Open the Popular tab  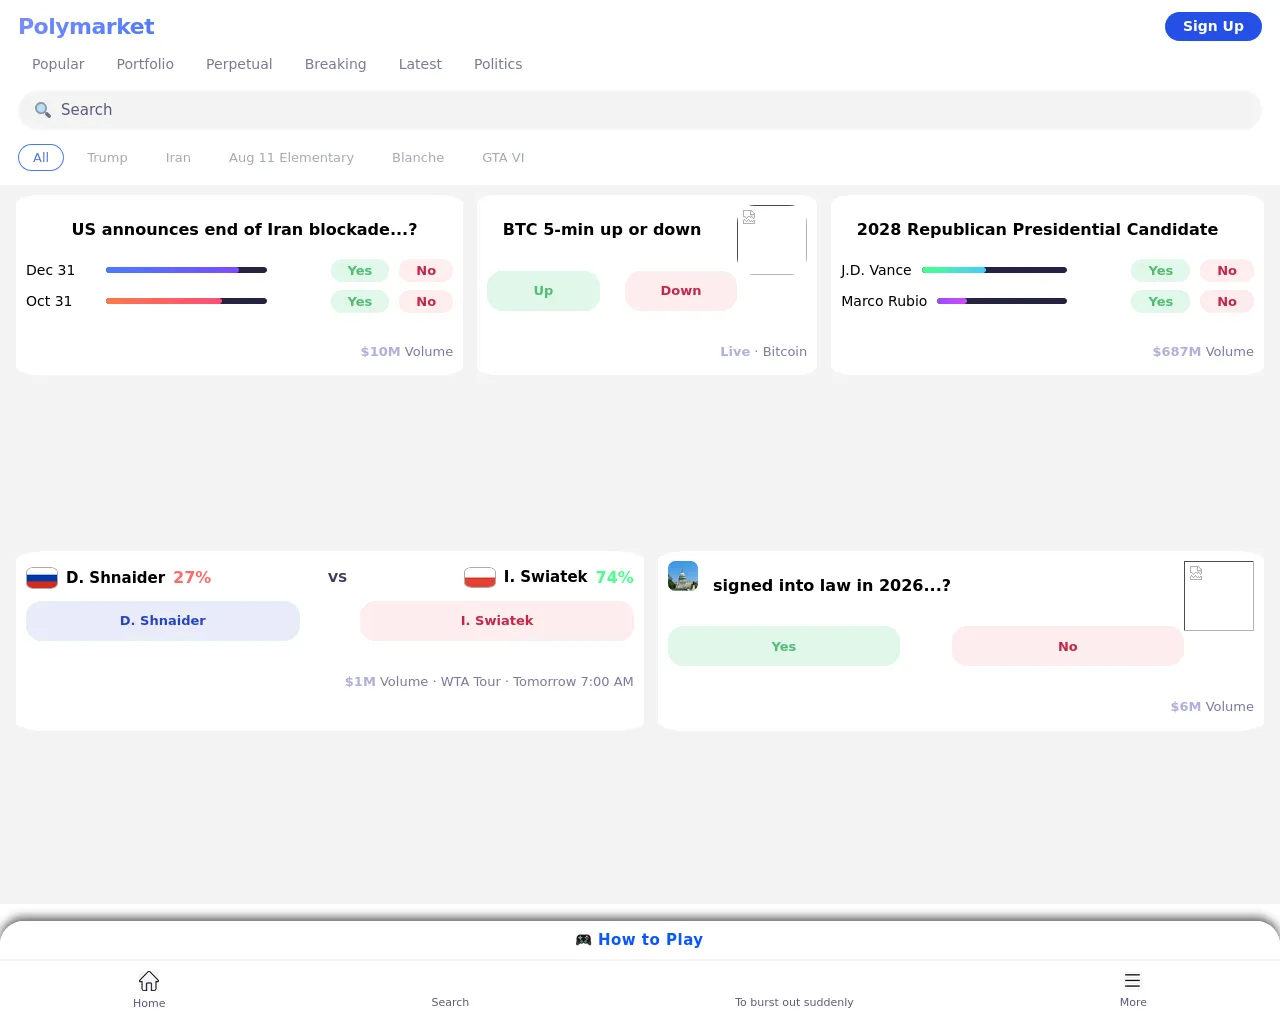coord(58,64)
